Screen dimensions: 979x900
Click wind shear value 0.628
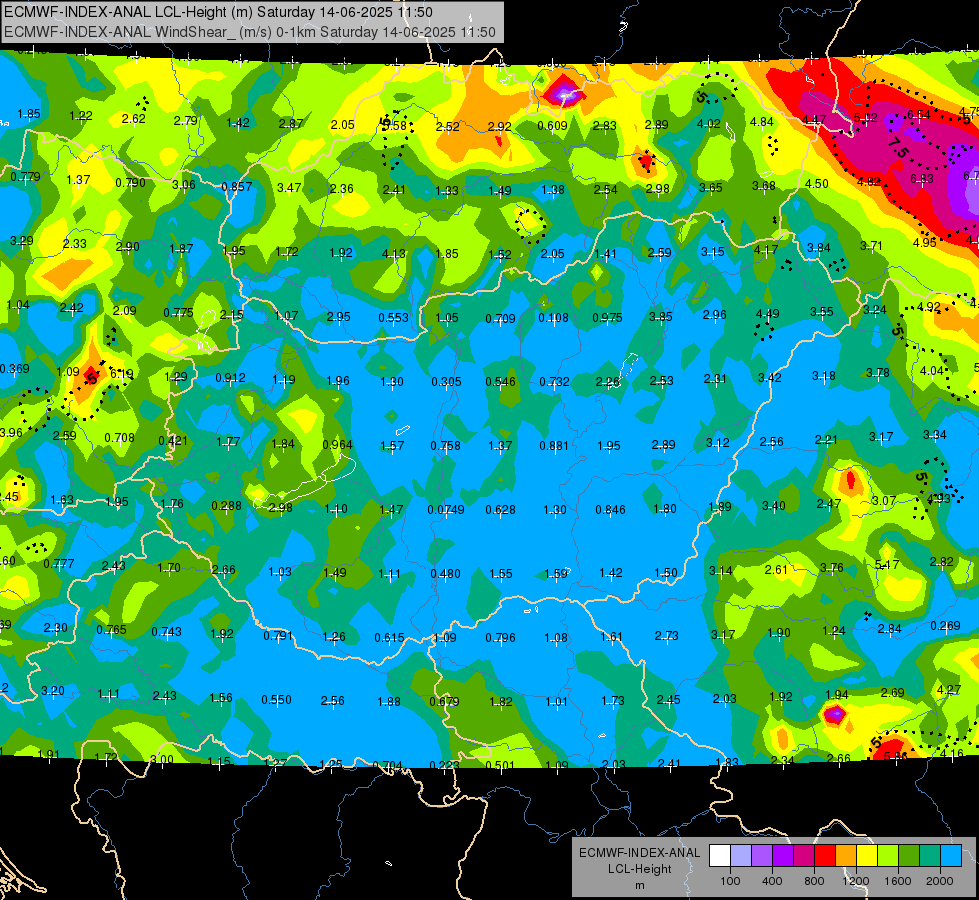point(500,510)
